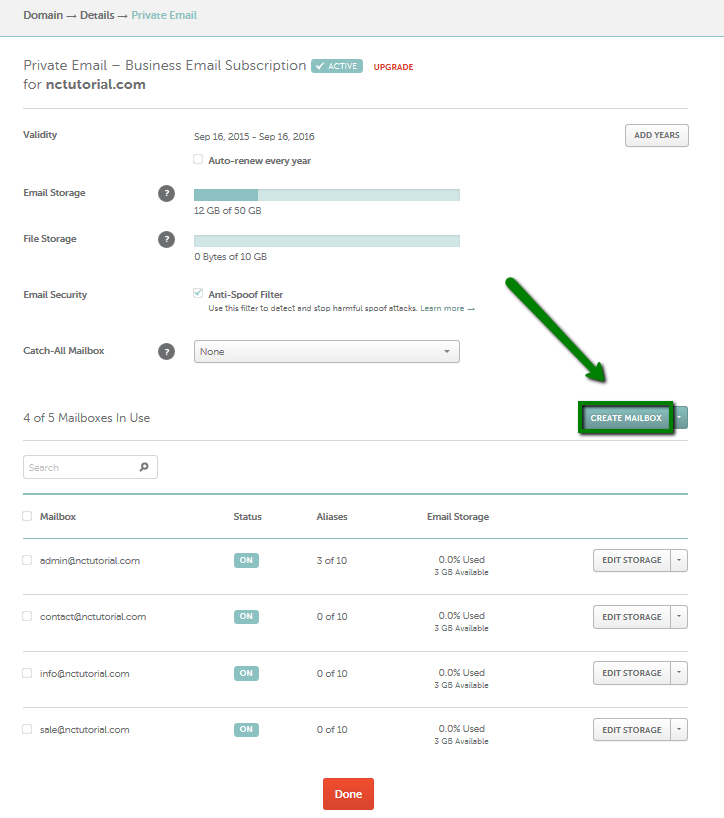Select the admin@nctutorial.com checkbox
The image size is (724, 818).
point(27,560)
